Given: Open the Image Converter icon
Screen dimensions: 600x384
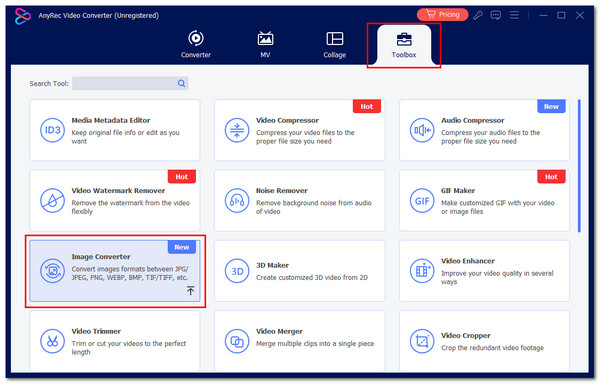Looking at the screenshot, I should click(x=52, y=271).
